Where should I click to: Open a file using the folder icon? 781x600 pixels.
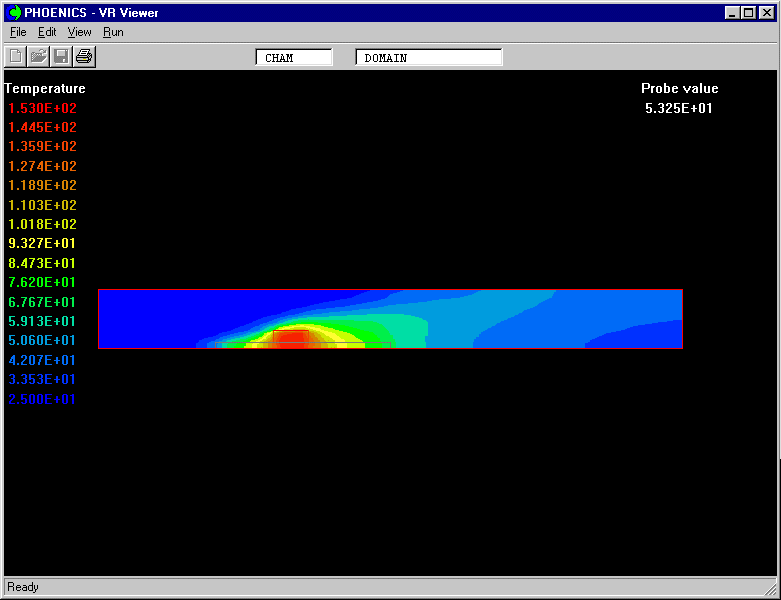point(38,56)
